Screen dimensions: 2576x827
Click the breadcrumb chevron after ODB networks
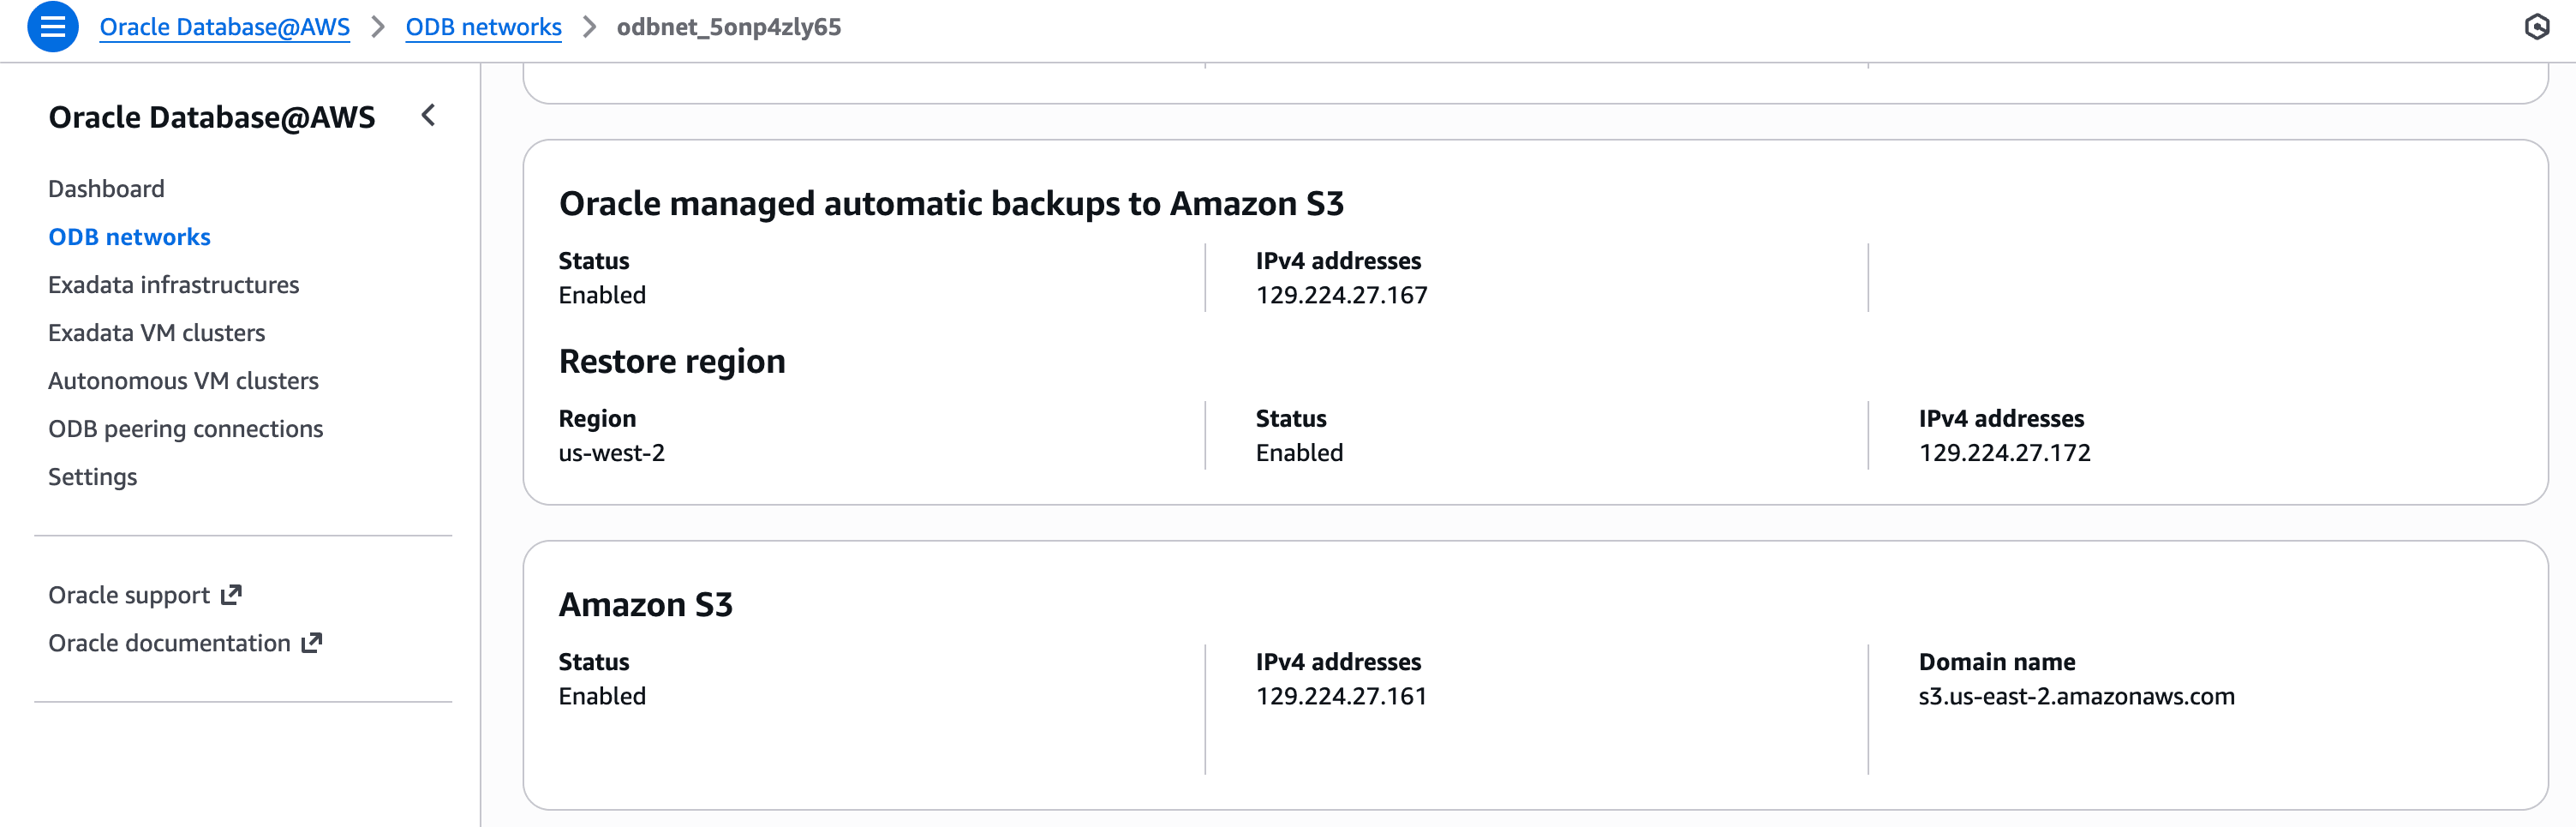point(585,27)
